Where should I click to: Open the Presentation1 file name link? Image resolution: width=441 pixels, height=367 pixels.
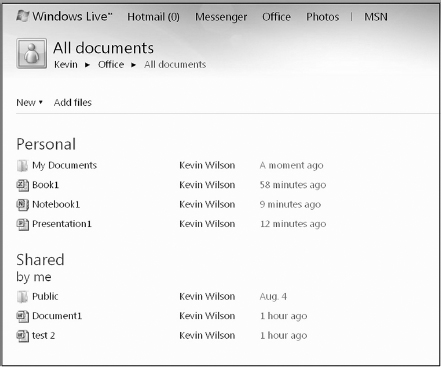pos(62,224)
